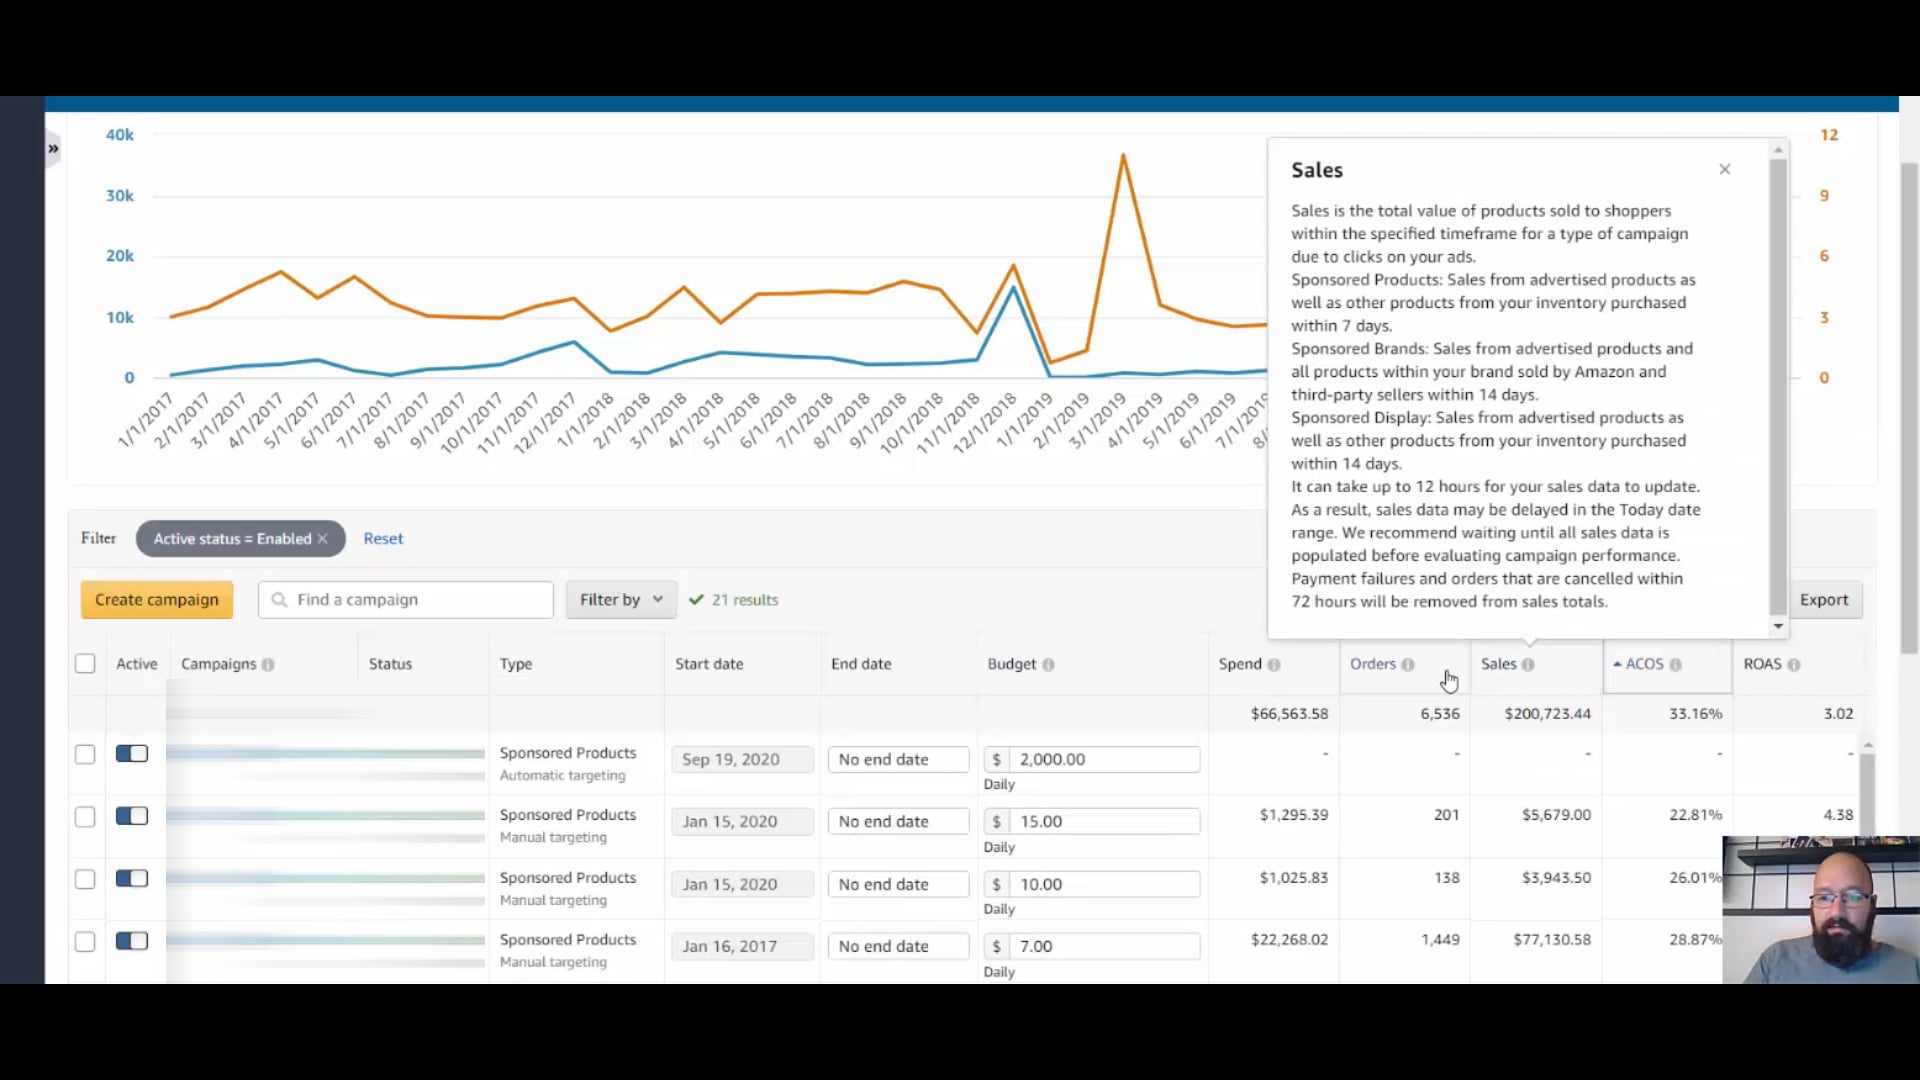Select checkbox for the $15.00 budget campaign
Image resolution: width=1920 pixels, height=1080 pixels.
[85, 817]
